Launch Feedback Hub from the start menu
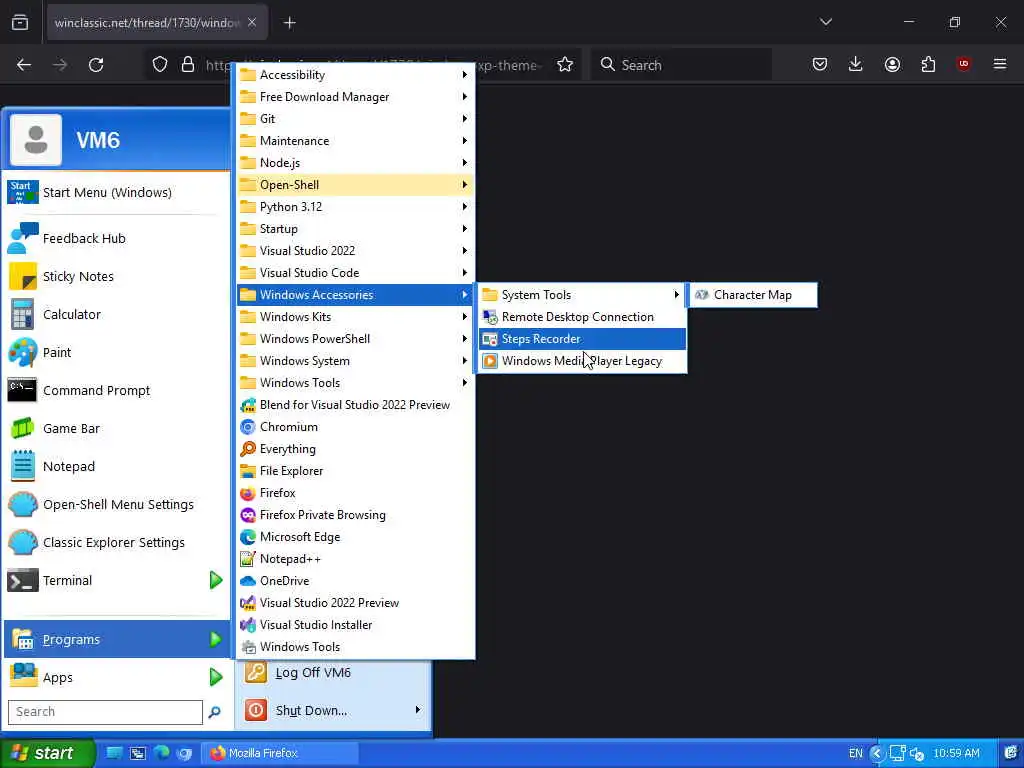The width and height of the screenshot is (1024, 768). coord(116,238)
